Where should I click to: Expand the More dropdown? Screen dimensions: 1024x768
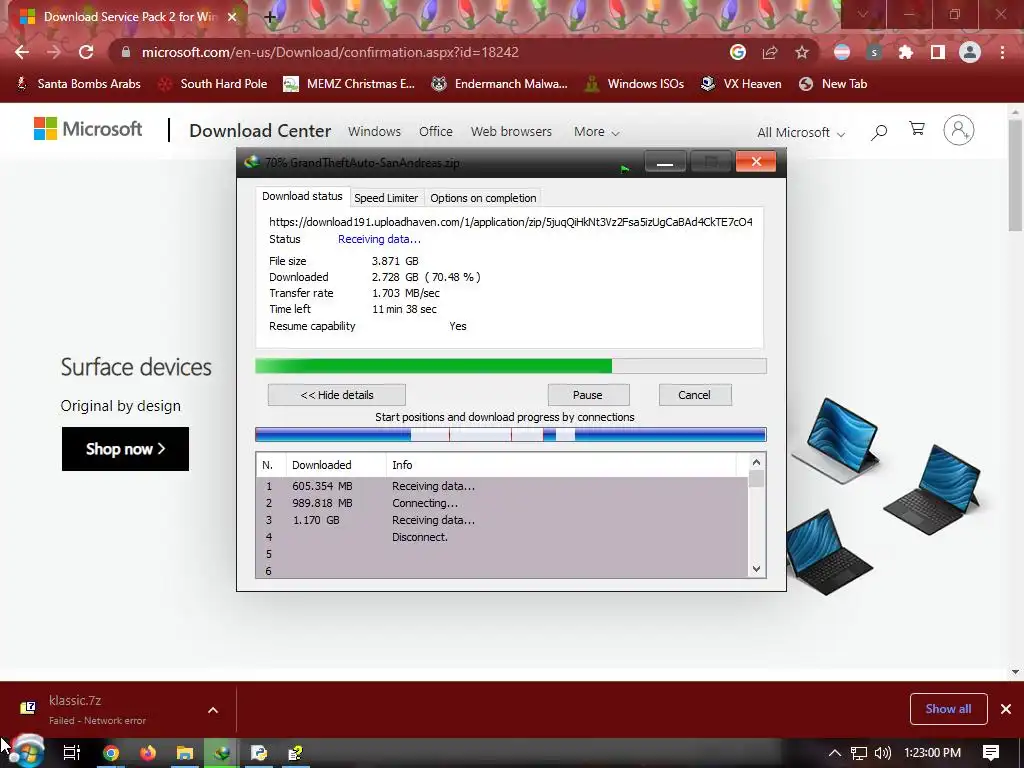point(596,131)
